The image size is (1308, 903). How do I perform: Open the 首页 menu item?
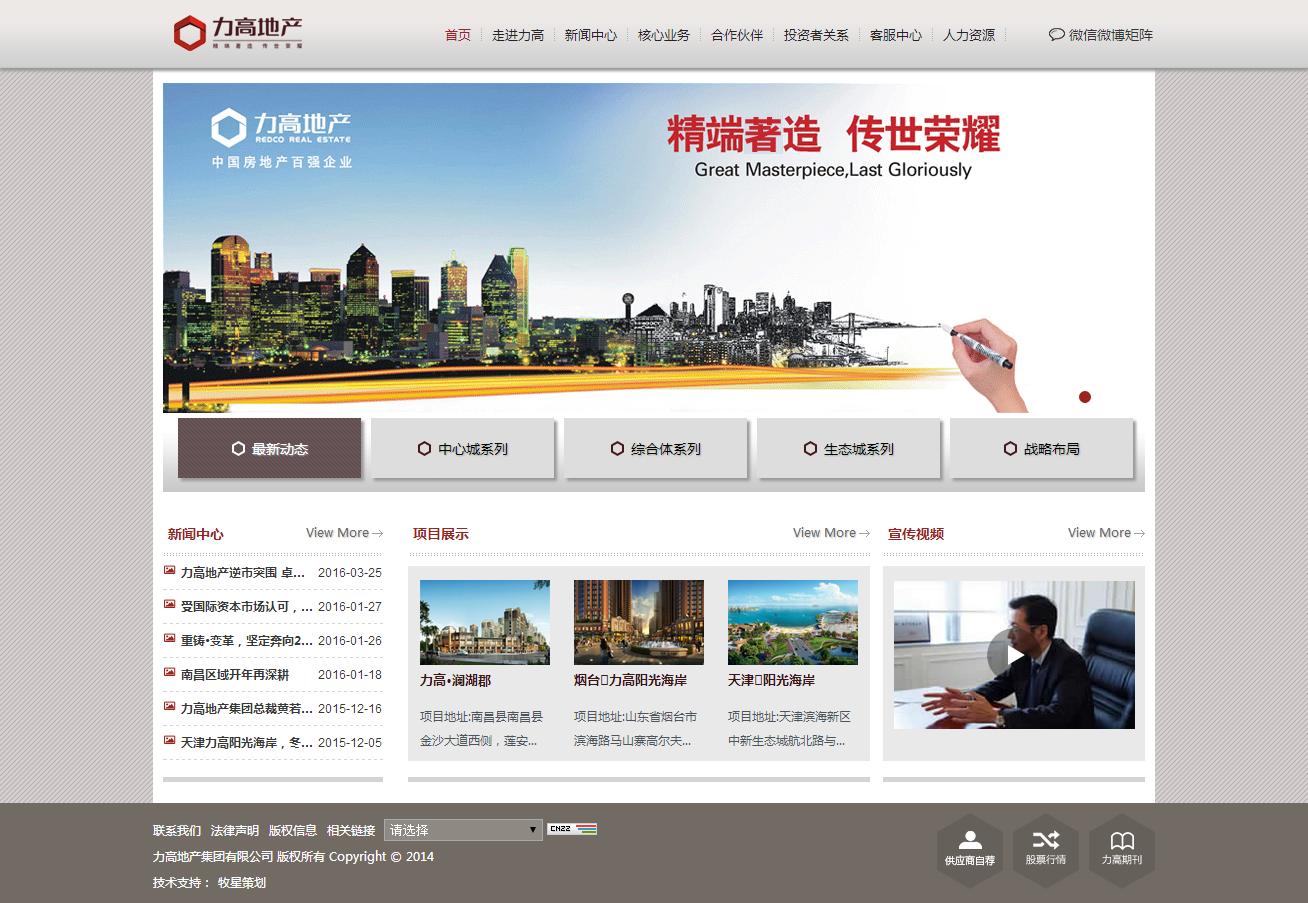458,35
